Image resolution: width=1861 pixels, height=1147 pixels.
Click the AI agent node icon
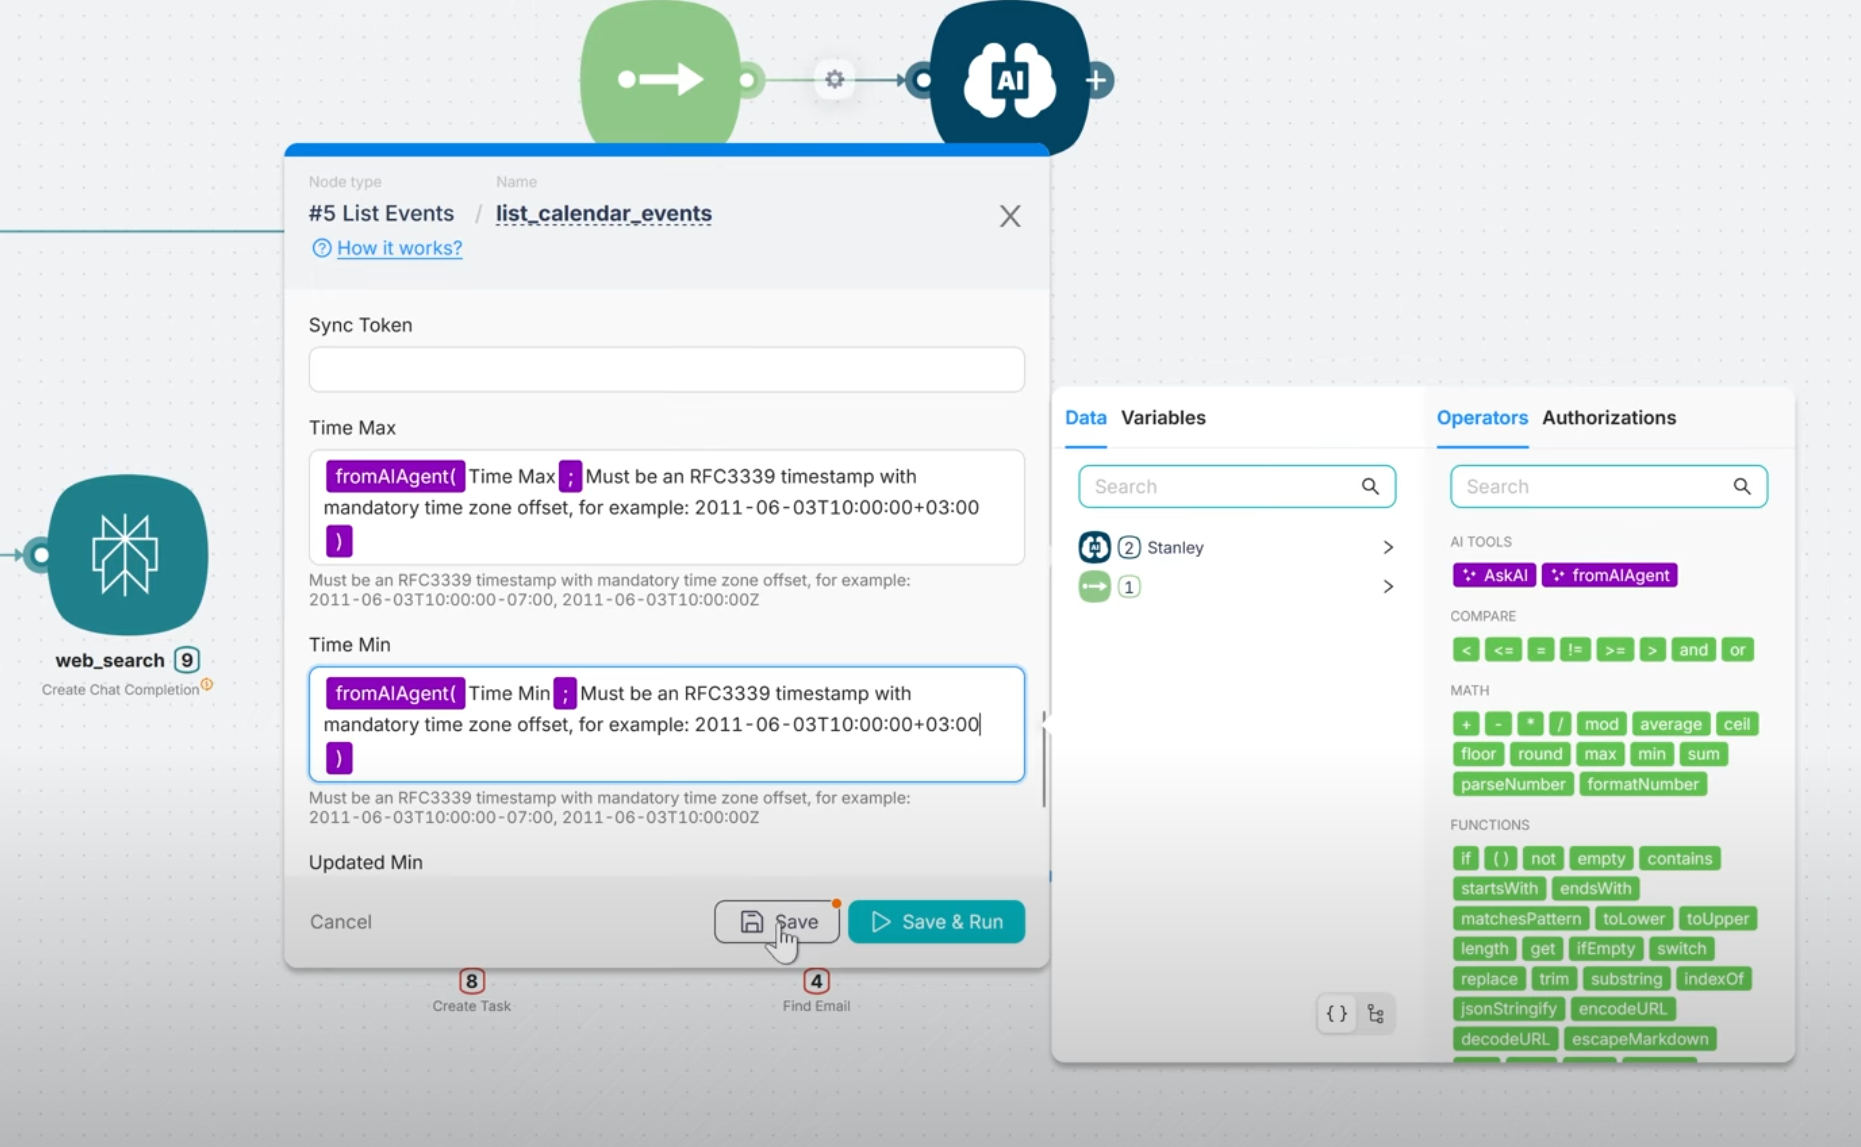1009,80
